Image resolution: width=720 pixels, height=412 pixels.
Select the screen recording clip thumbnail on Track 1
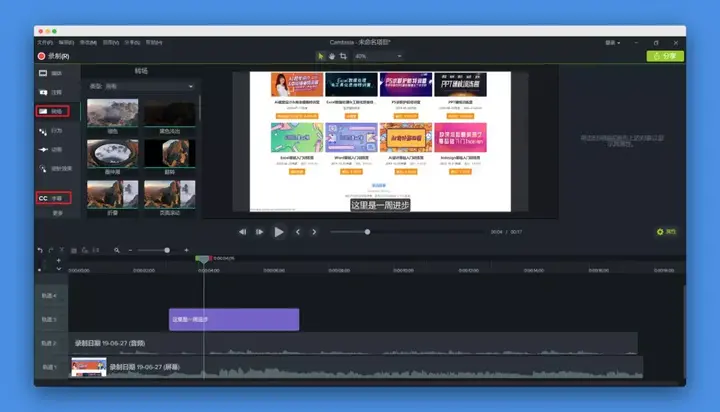89,367
